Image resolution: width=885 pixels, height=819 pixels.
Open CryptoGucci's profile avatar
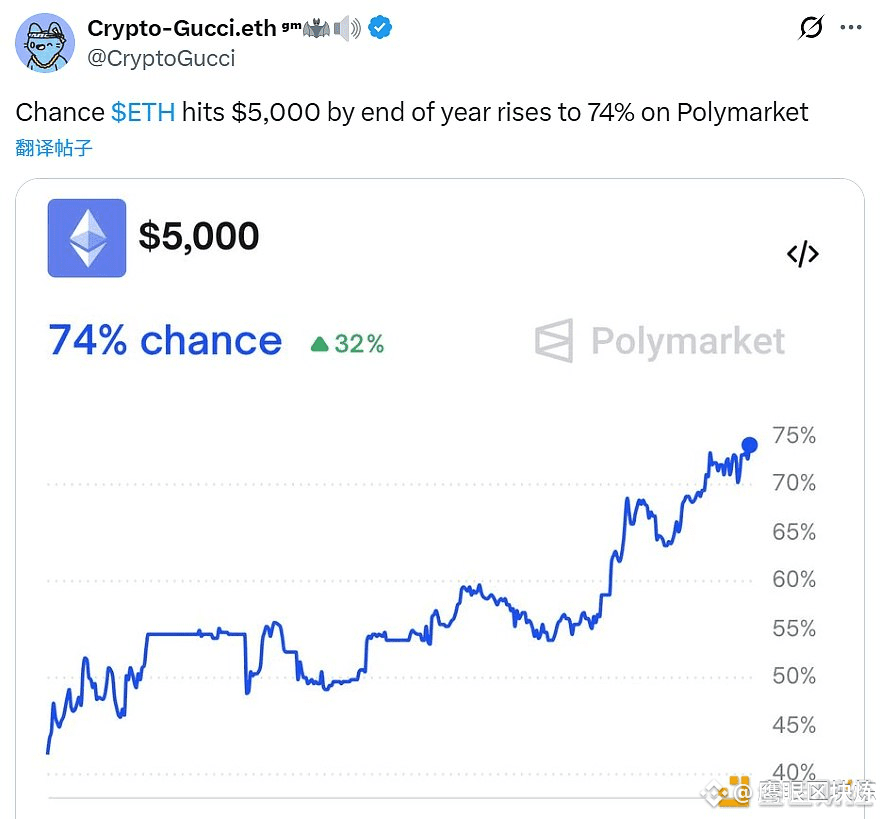point(45,43)
